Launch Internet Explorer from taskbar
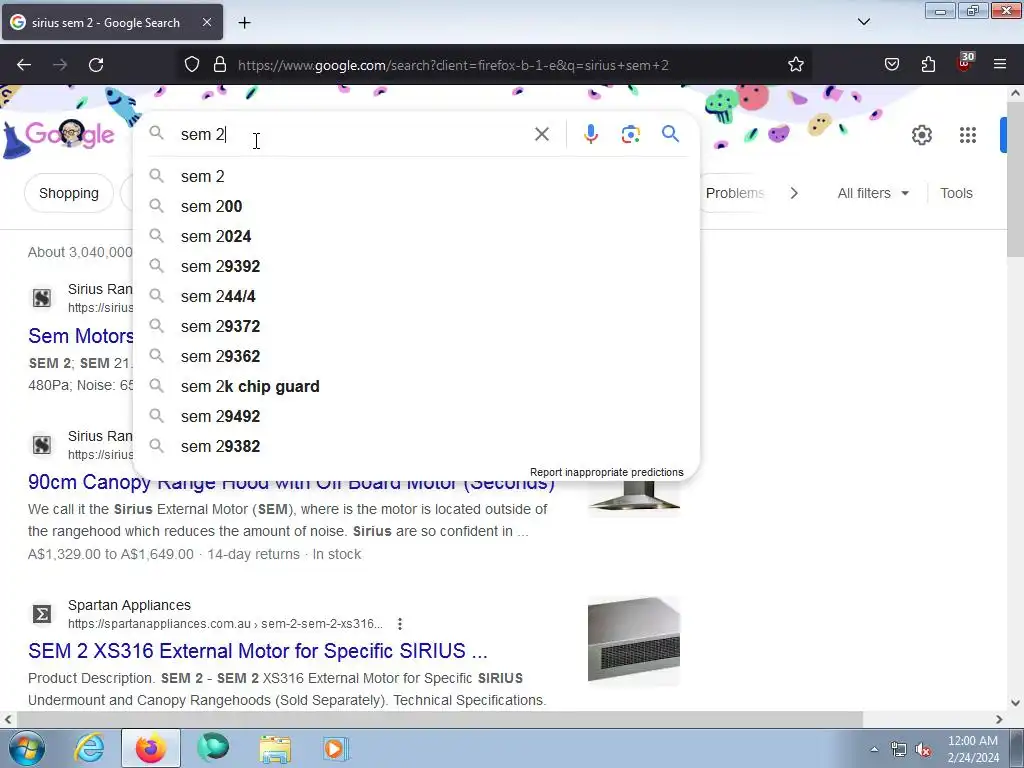The width and height of the screenshot is (1024, 768). point(89,748)
